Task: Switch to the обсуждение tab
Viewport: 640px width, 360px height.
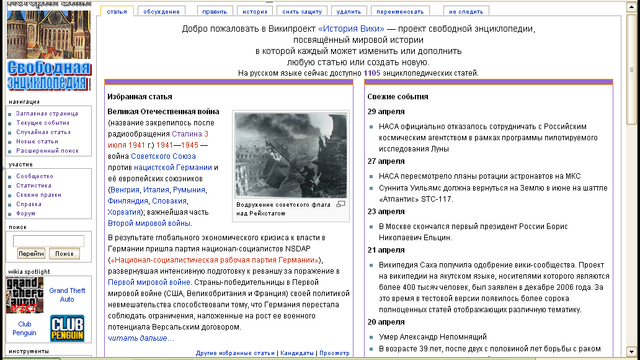Action: click(161, 11)
